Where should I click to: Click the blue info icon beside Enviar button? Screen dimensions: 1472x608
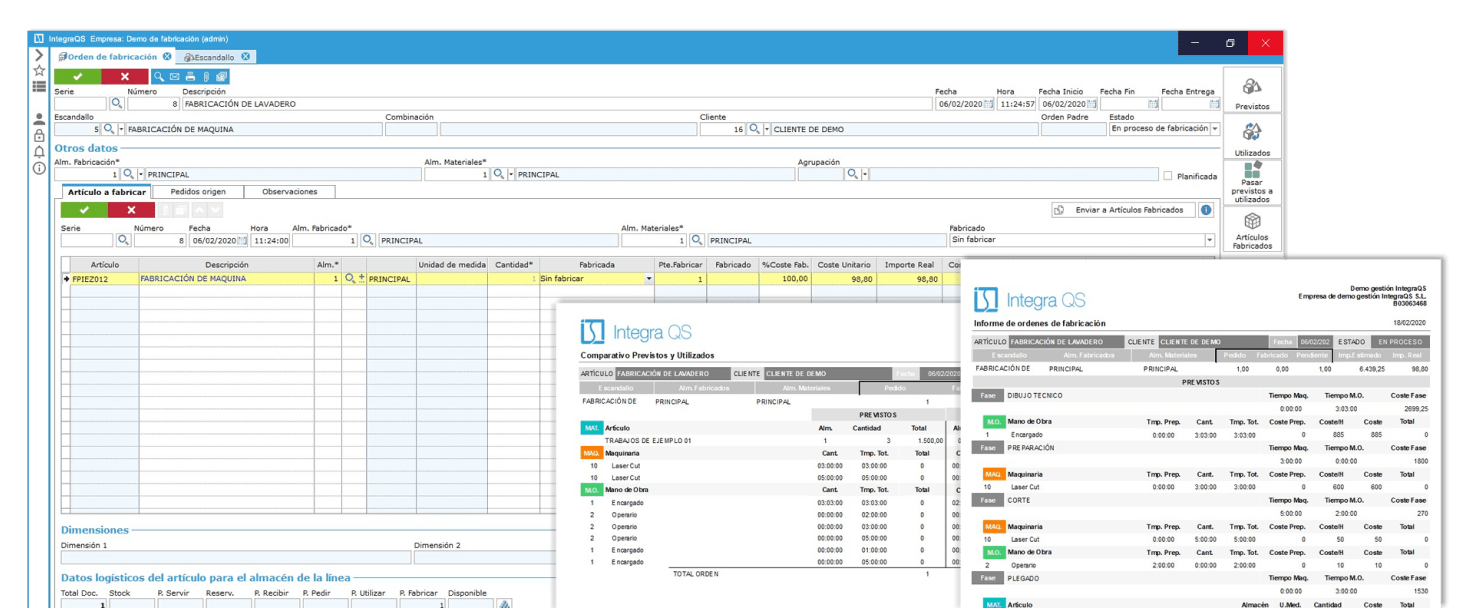[1206, 210]
